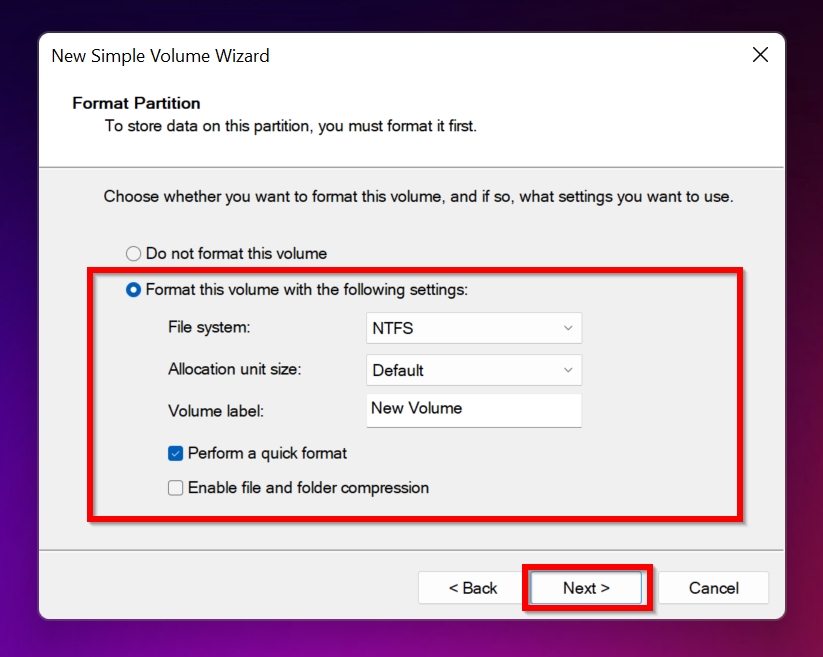Screen dimensions: 823x657
Task: Open the File system NTFS dropdown
Action: tap(474, 328)
